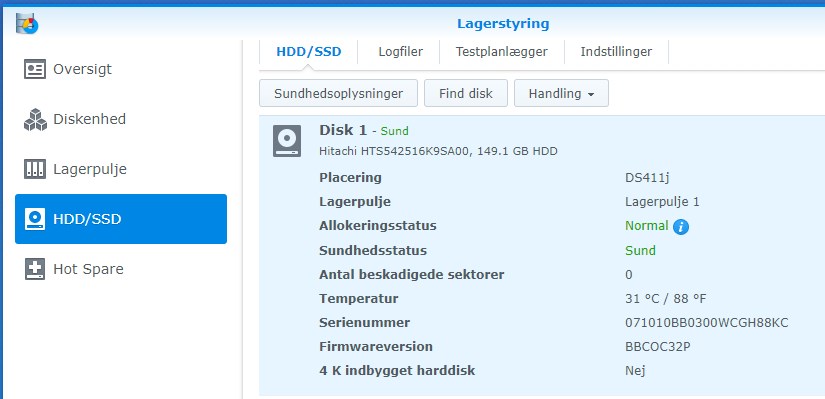
Task: Click the Sundhedsoplysninger button
Action: click(x=338, y=93)
